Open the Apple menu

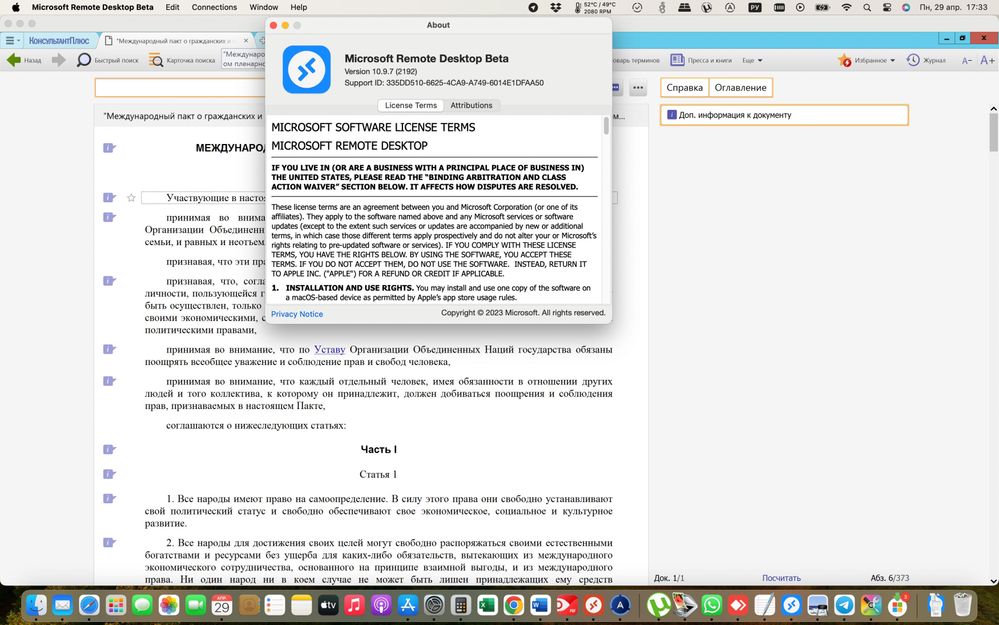[16, 8]
